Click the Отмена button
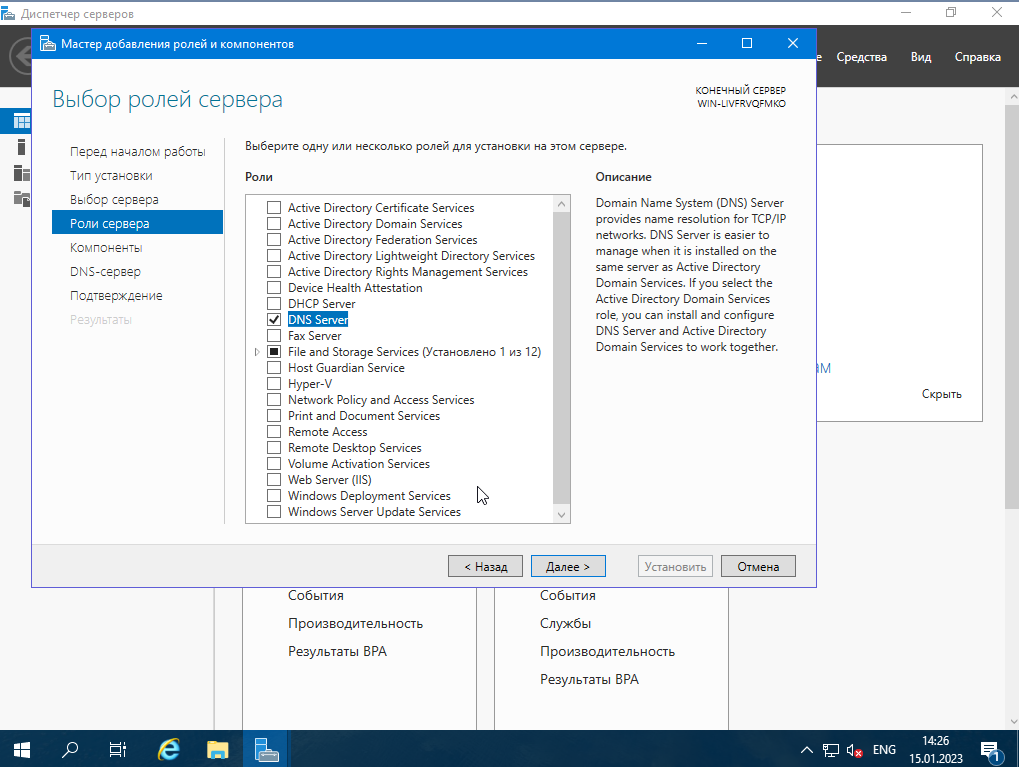 click(x=758, y=566)
